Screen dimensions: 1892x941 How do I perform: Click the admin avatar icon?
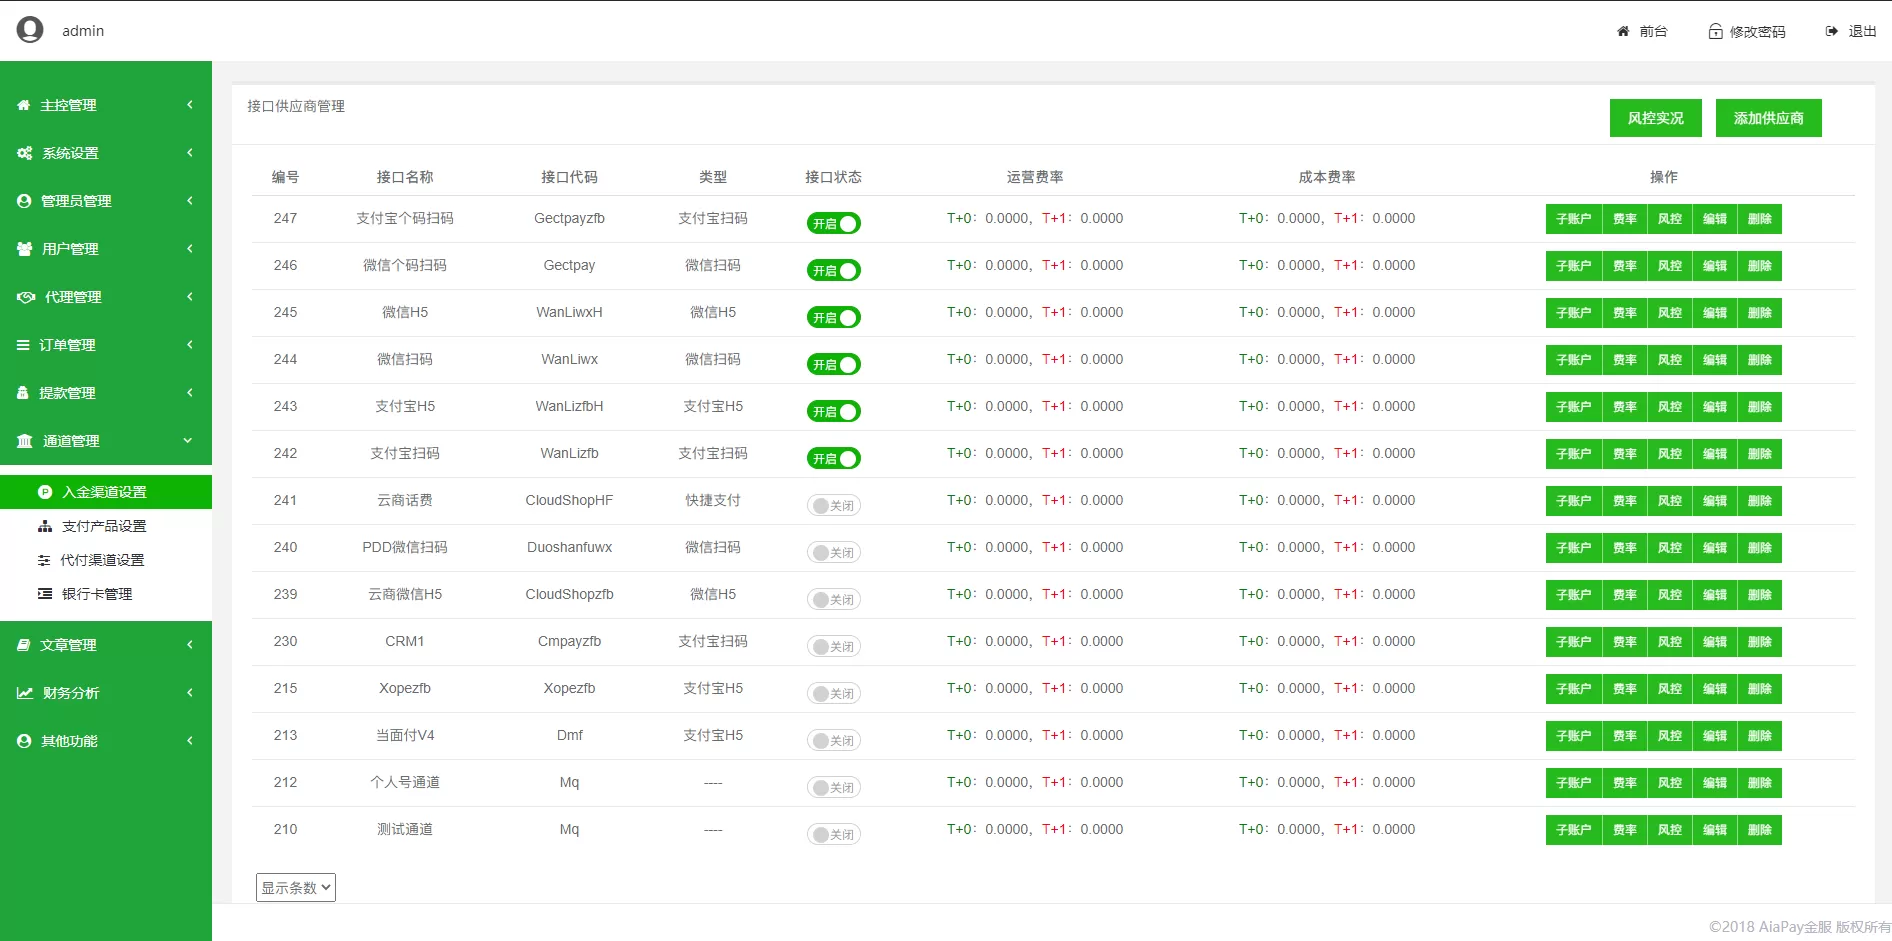coord(30,30)
